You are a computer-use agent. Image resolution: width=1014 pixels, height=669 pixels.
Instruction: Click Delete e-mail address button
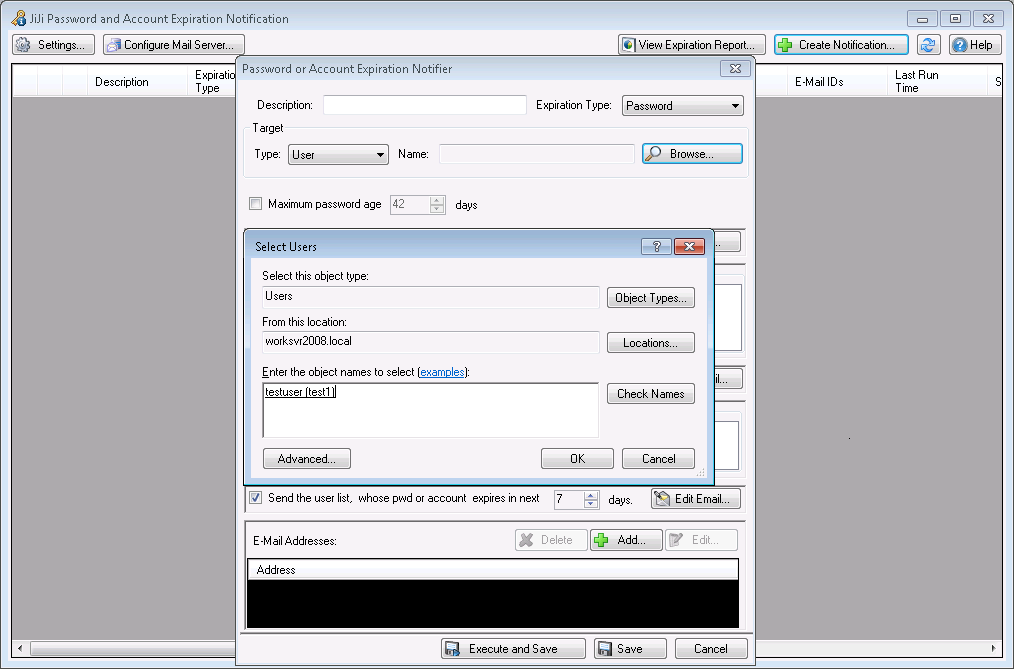click(x=551, y=540)
